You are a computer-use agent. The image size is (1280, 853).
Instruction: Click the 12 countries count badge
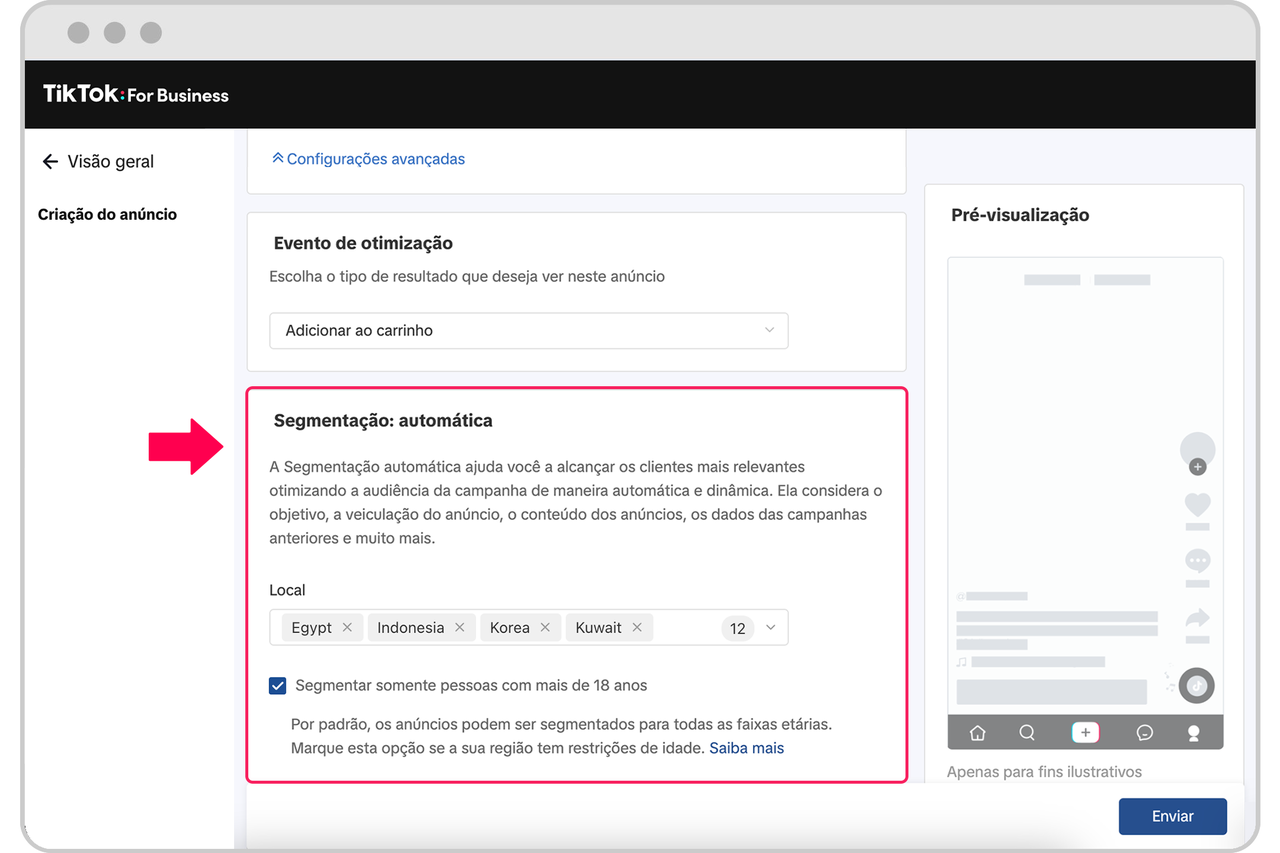pos(737,628)
